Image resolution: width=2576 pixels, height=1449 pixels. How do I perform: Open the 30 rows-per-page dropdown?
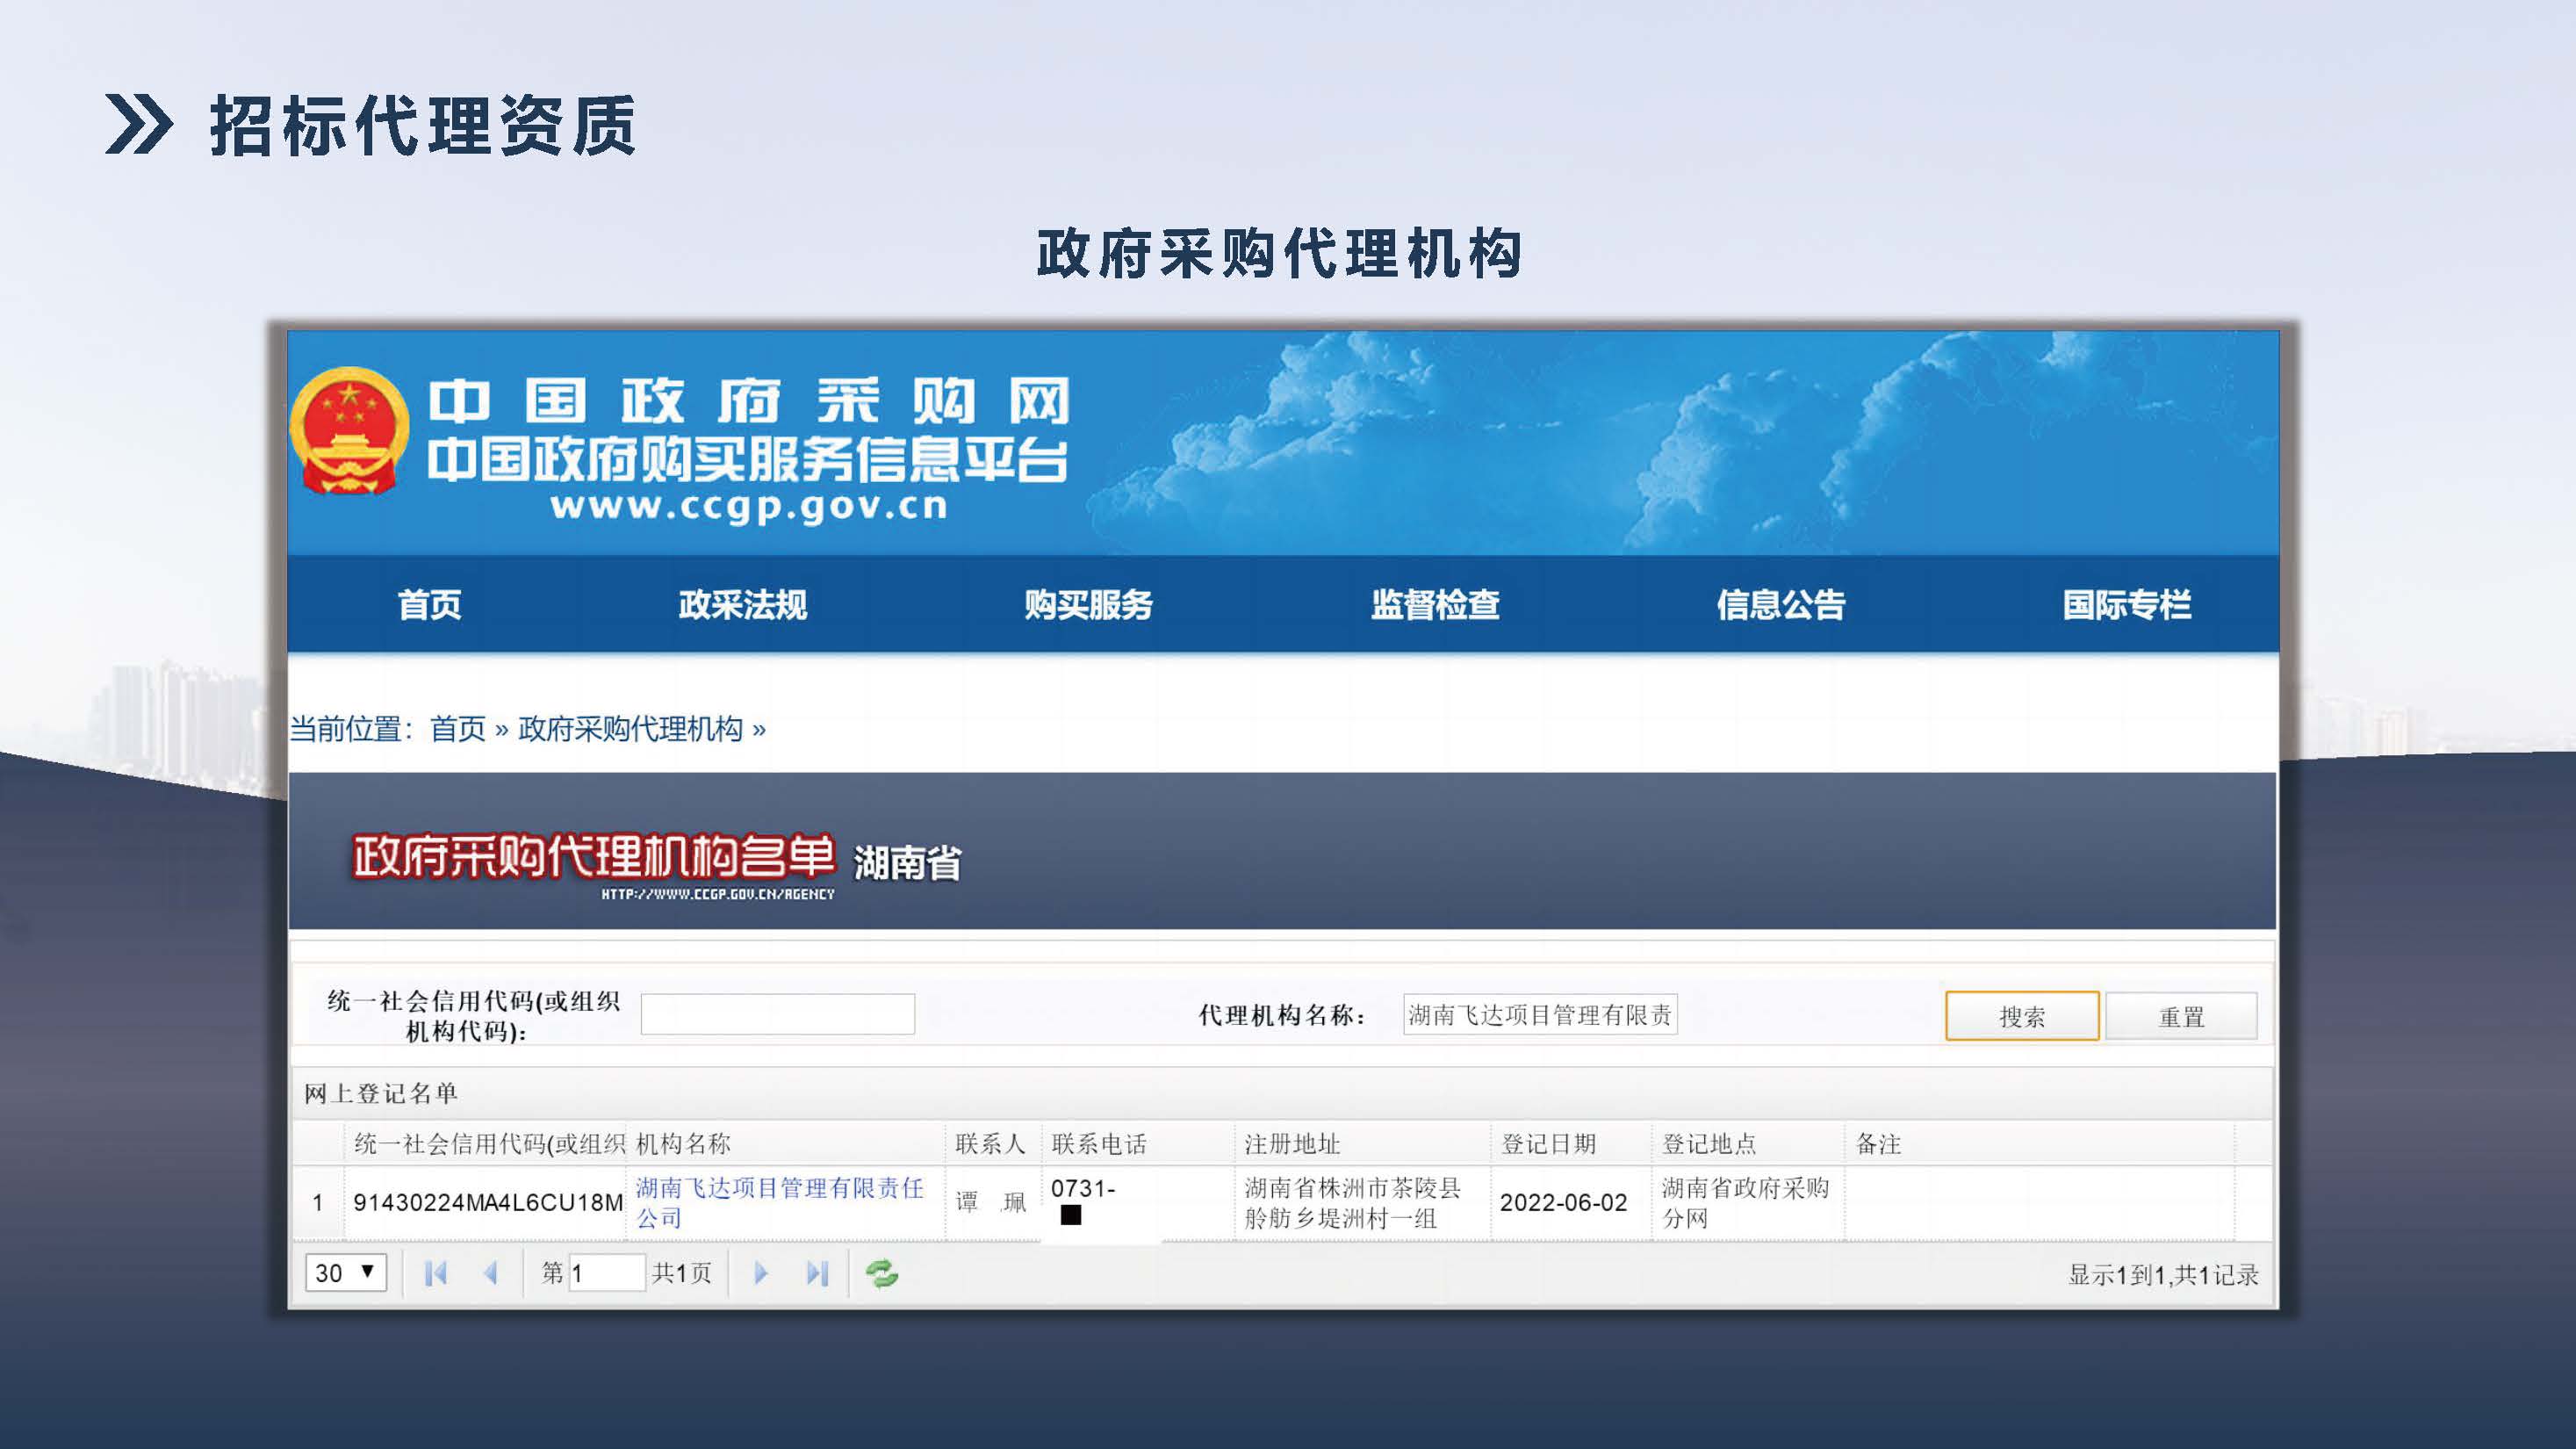tap(345, 1272)
